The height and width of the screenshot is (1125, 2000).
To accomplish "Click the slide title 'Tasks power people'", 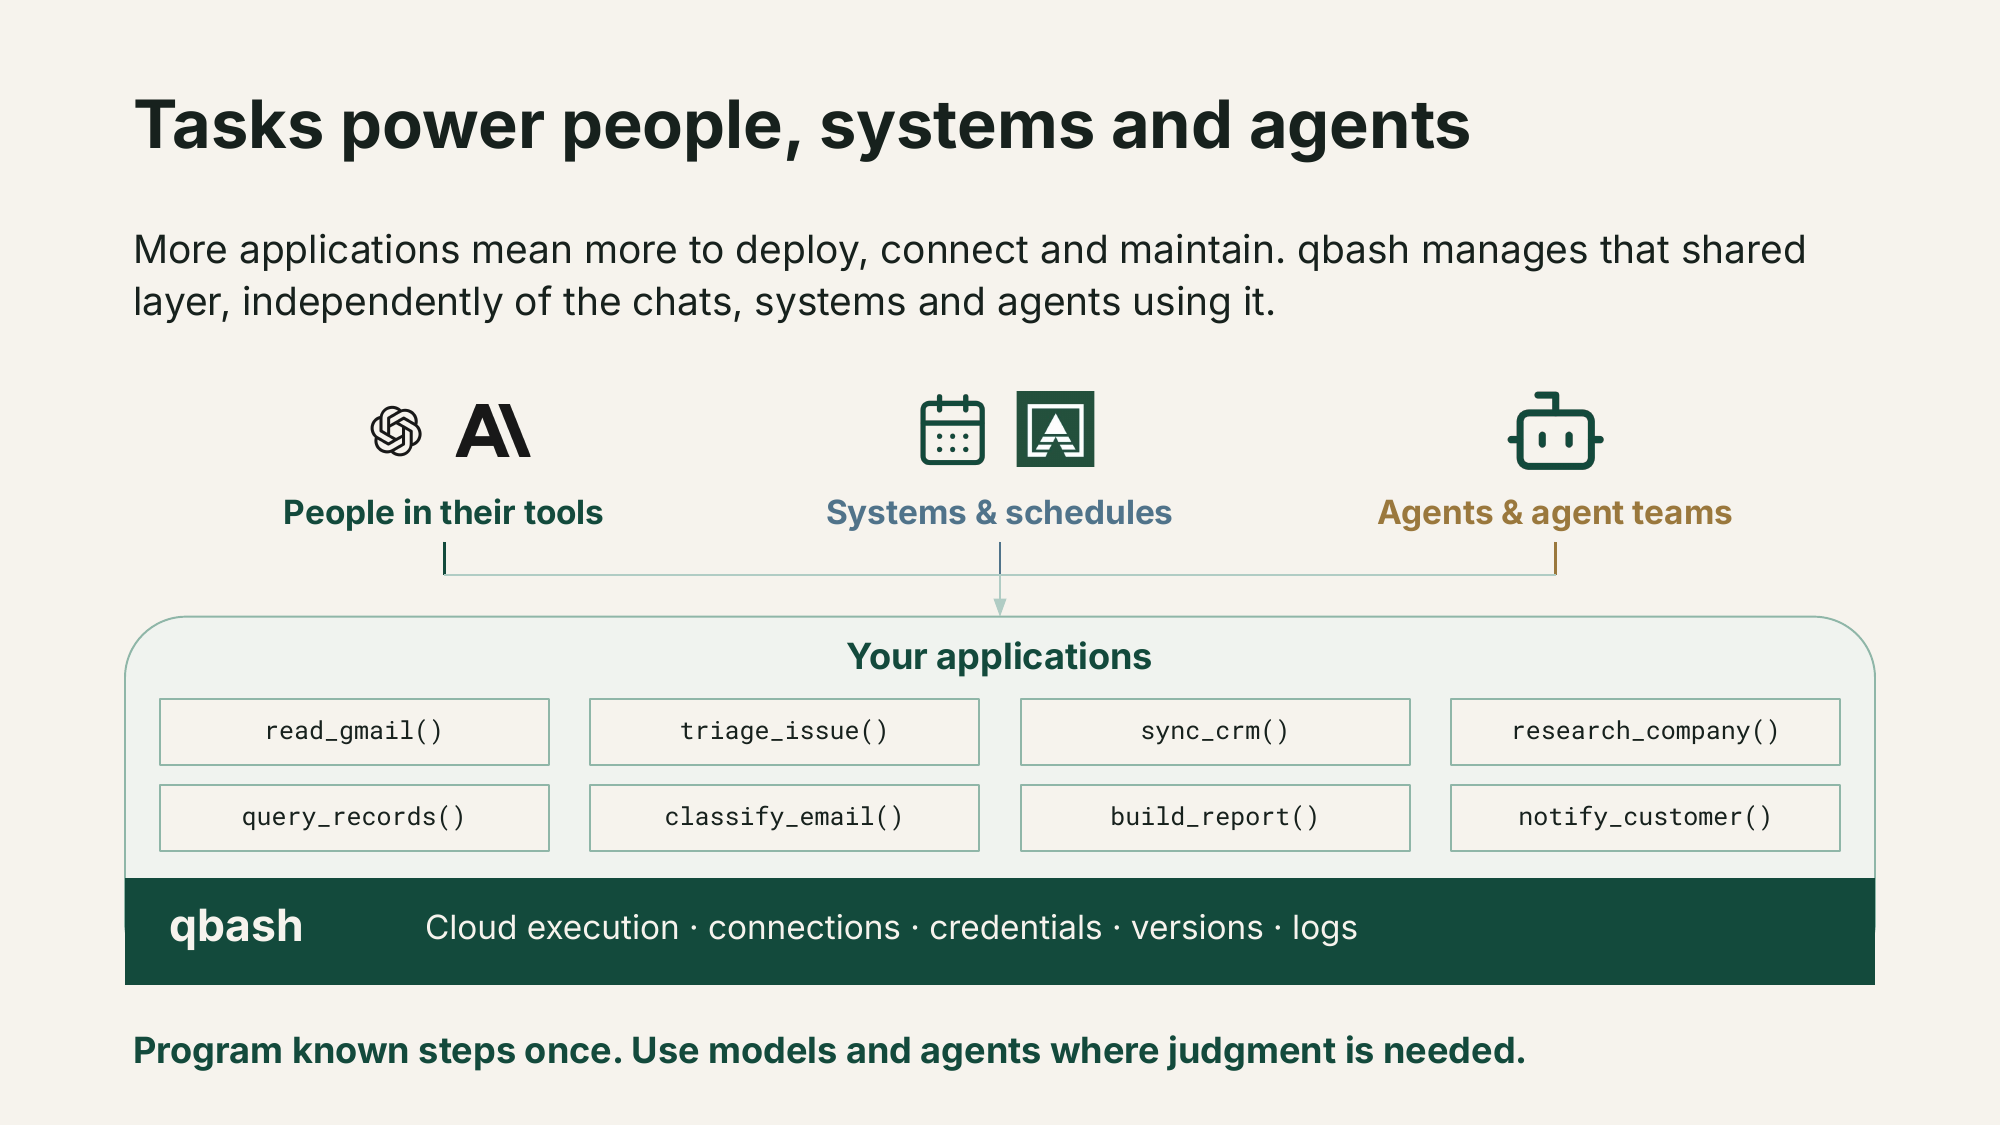I will [x=802, y=126].
